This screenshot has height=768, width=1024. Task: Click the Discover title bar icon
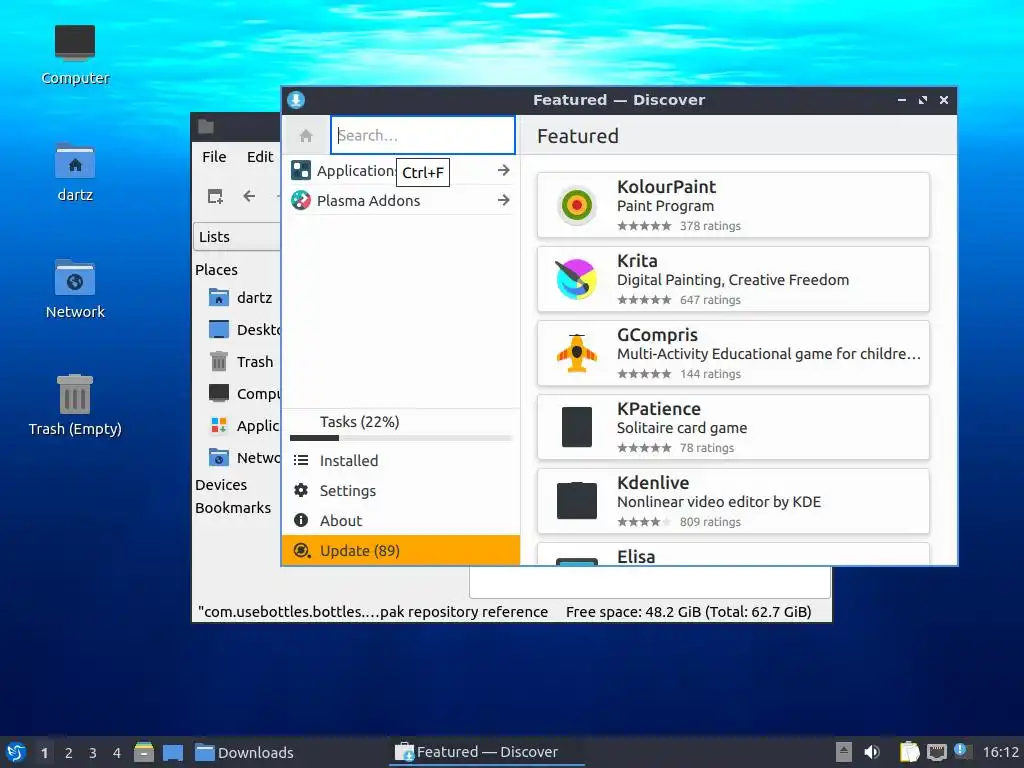296,100
